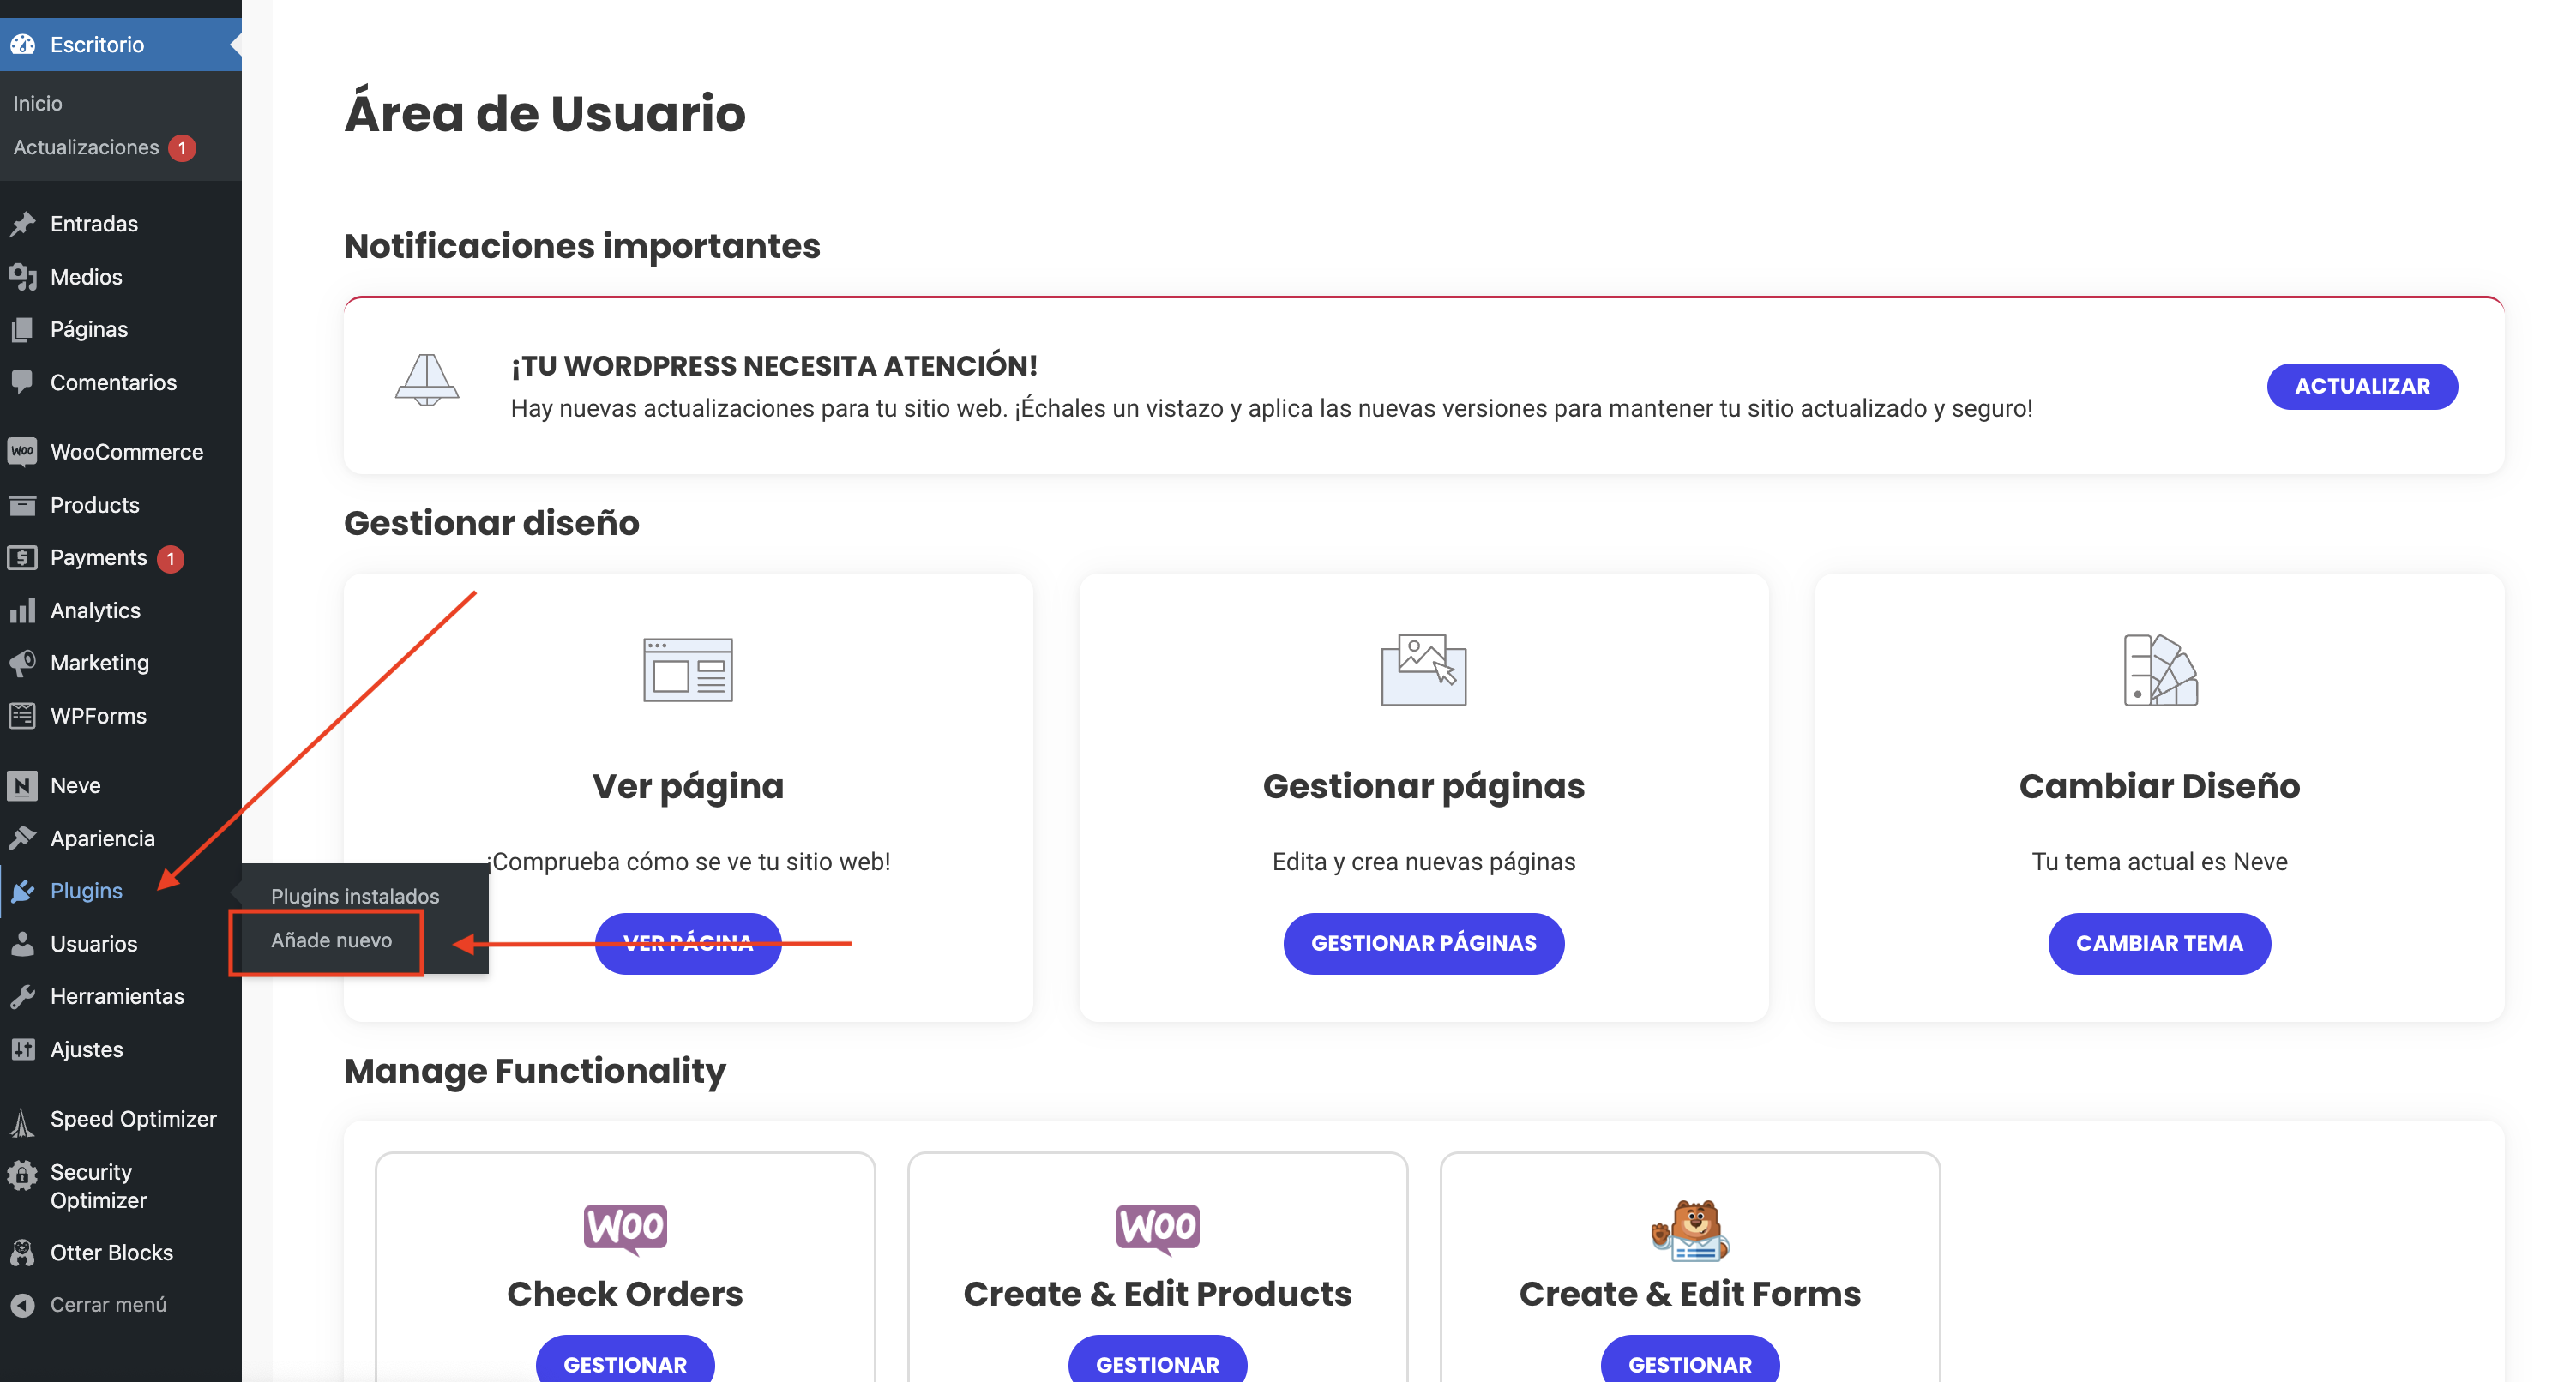
Task: Click the WooCommerce icon in sidebar
Action: point(22,451)
